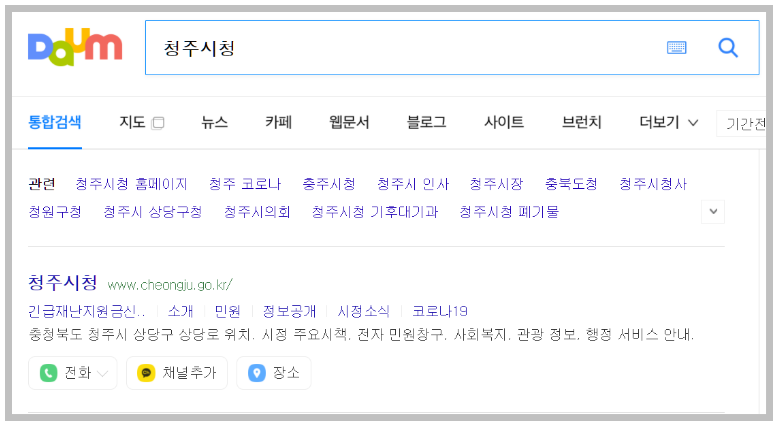Open the 시정소식 sublink
This screenshot has width=774, height=424.
pos(364,311)
